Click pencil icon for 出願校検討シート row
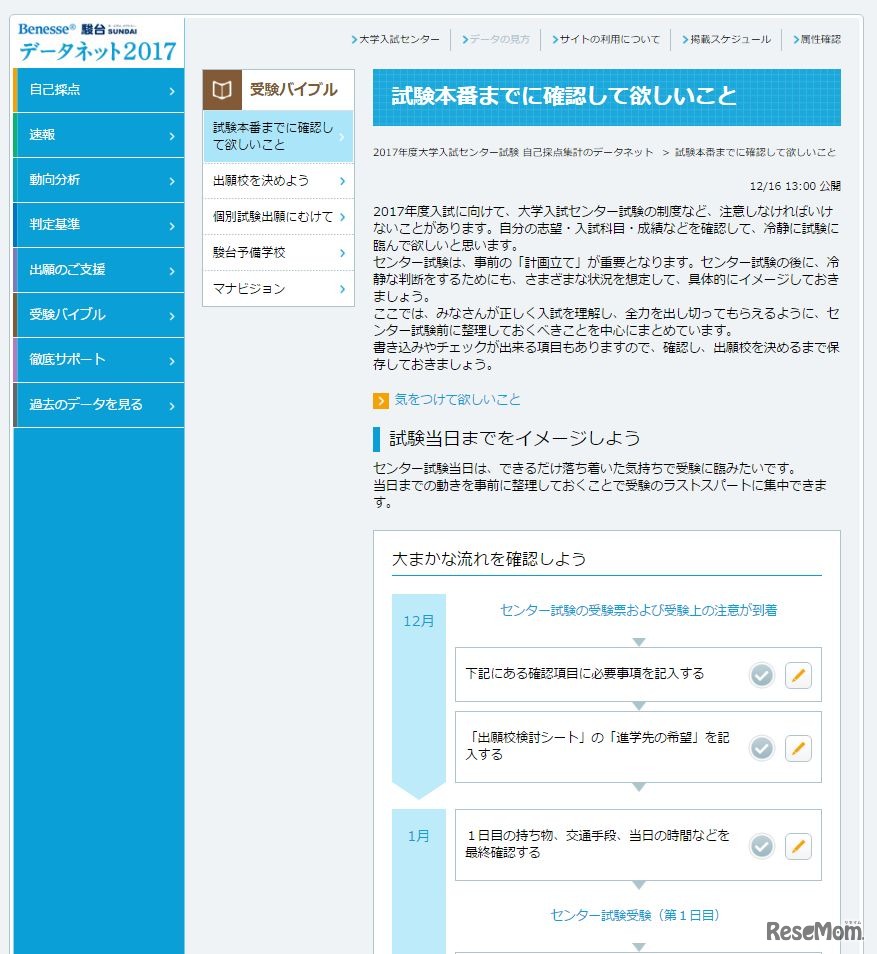The image size is (877, 954). 798,748
